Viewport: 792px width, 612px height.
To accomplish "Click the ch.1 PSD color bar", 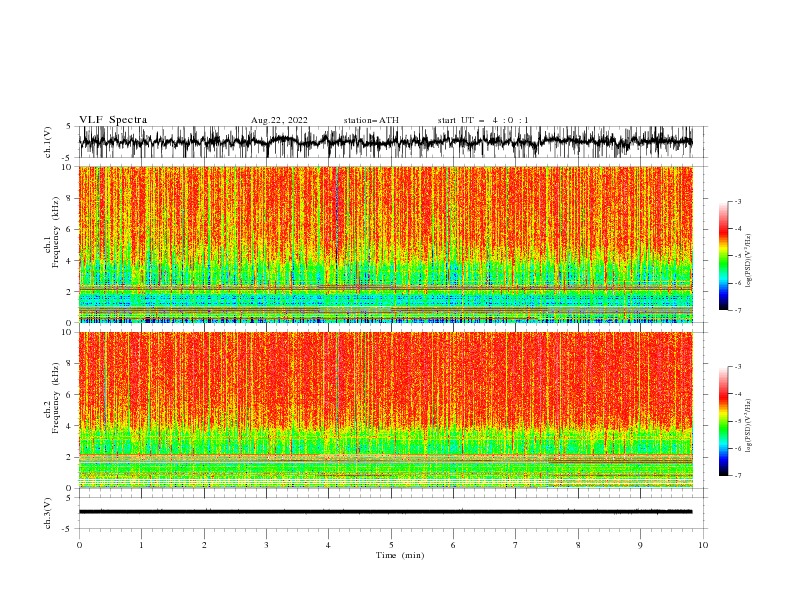I will 723,256.
